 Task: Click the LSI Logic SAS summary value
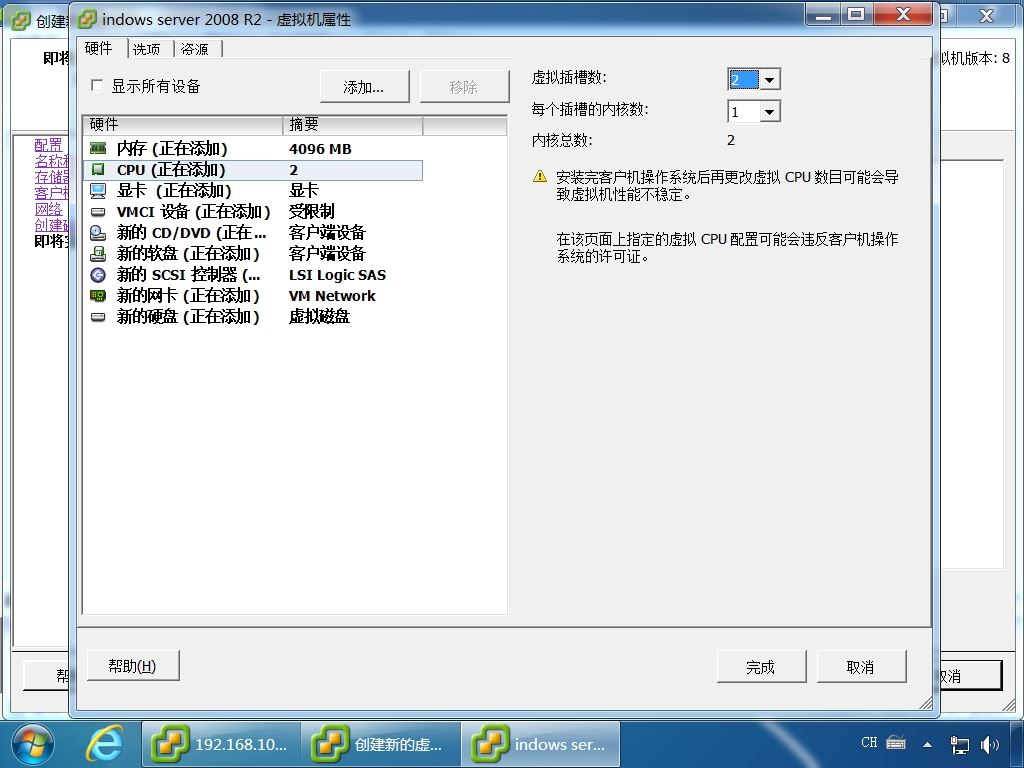(338, 275)
